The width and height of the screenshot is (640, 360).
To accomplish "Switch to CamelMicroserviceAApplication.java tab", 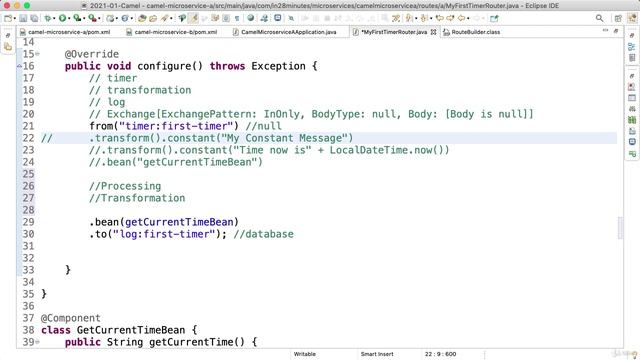I will tap(285, 32).
